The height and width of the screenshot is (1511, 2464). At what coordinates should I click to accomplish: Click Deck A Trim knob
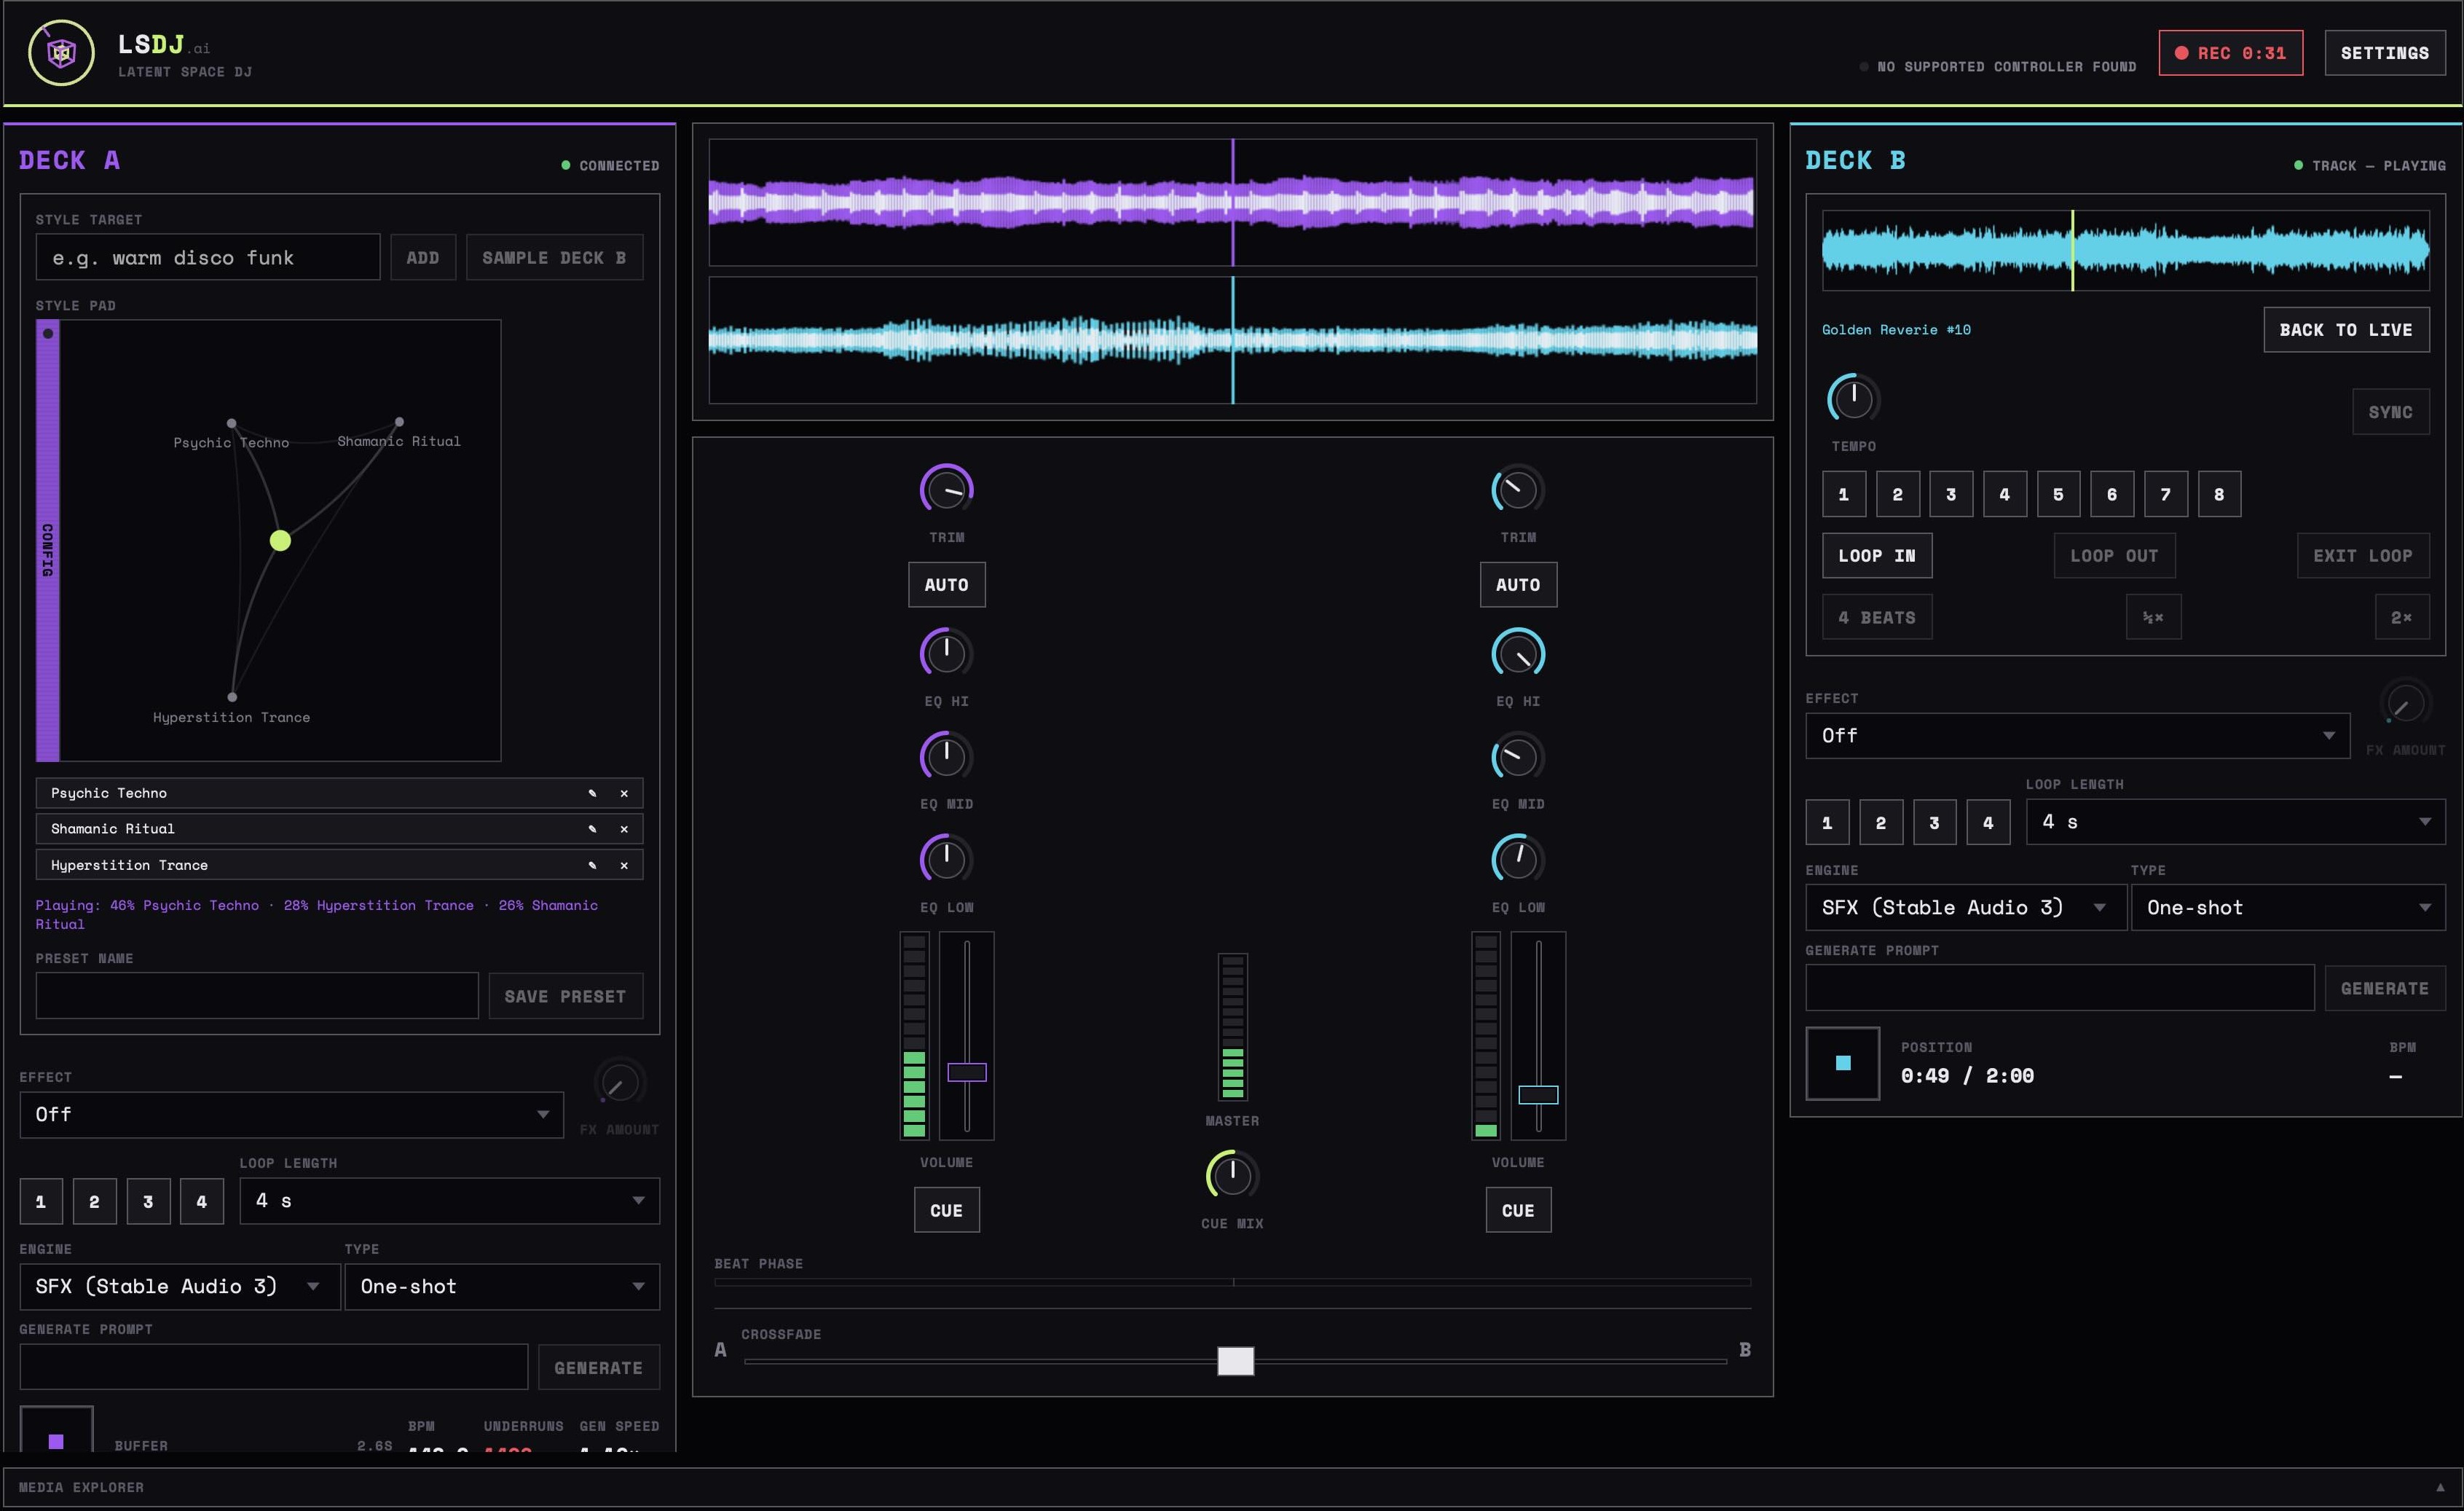click(x=946, y=490)
